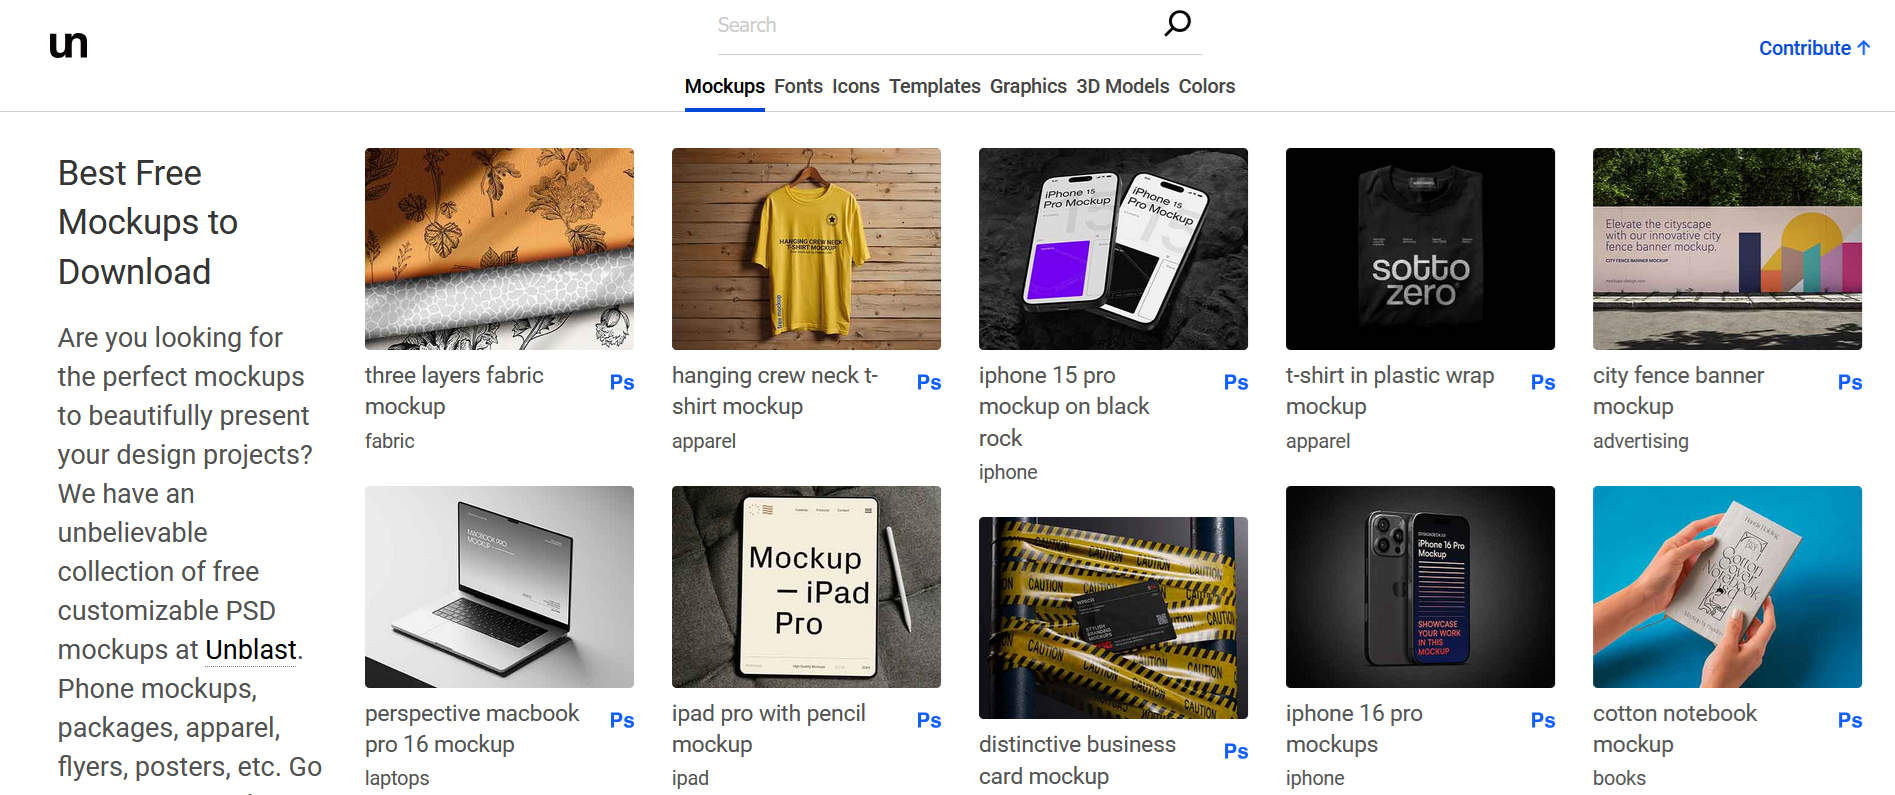Select the 3D Models tab
Viewport: 1895px width, 795px height.
click(x=1122, y=86)
